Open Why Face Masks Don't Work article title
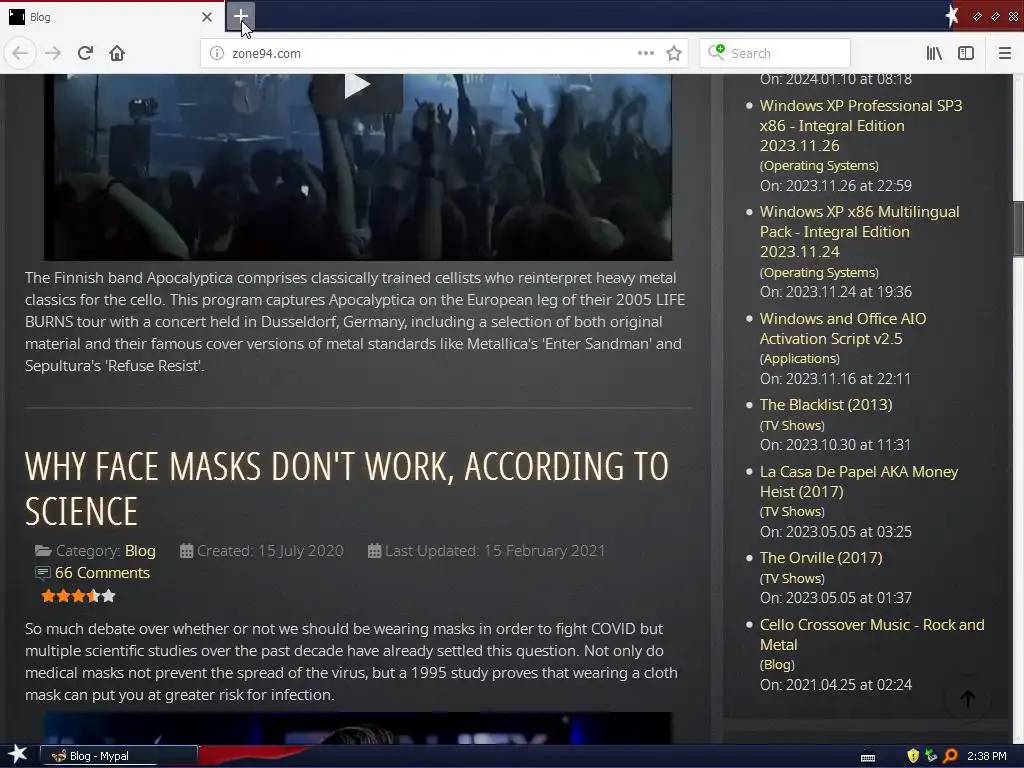1024x768 pixels. [x=347, y=488]
